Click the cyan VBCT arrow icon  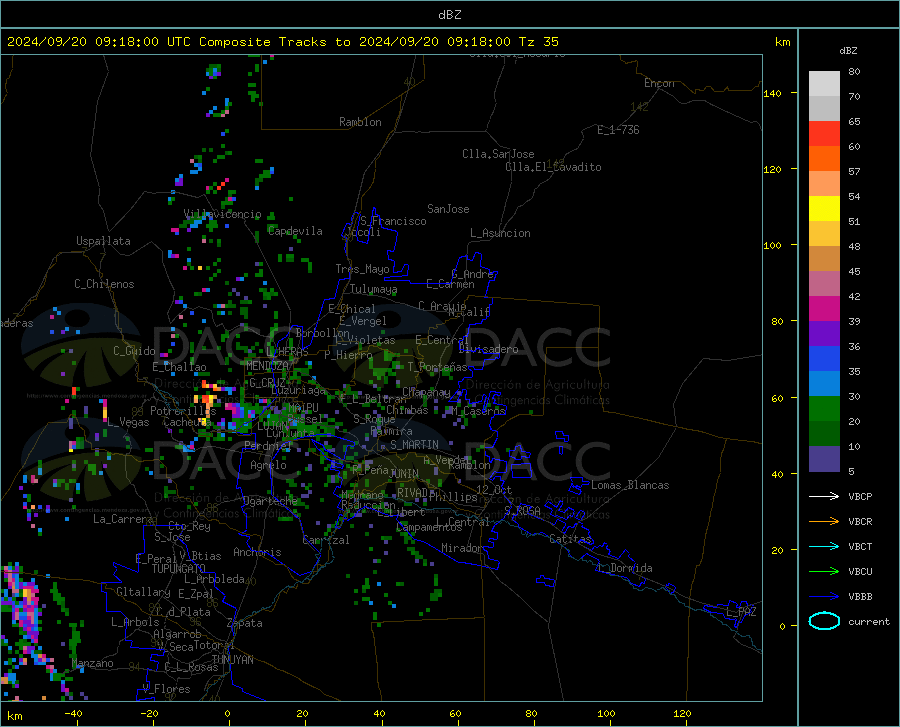[824, 546]
